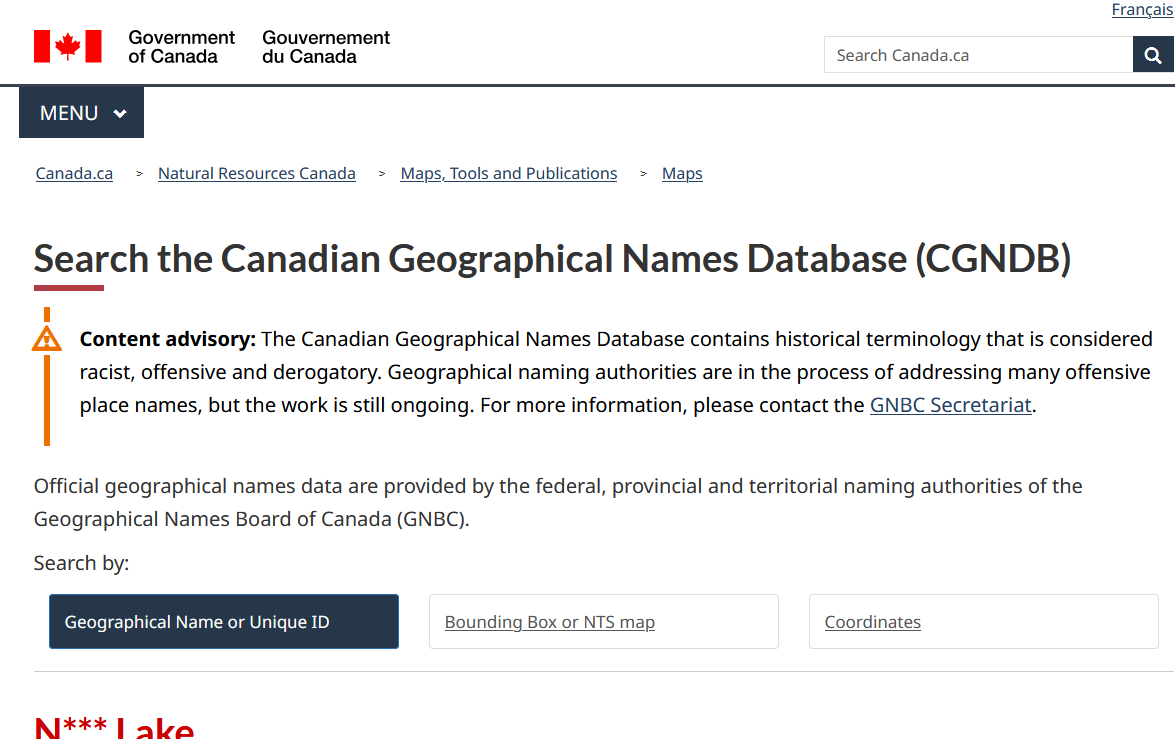This screenshot has height=739, width=1175.
Task: Open Natural Resources Canada breadcrumb
Action: [256, 173]
